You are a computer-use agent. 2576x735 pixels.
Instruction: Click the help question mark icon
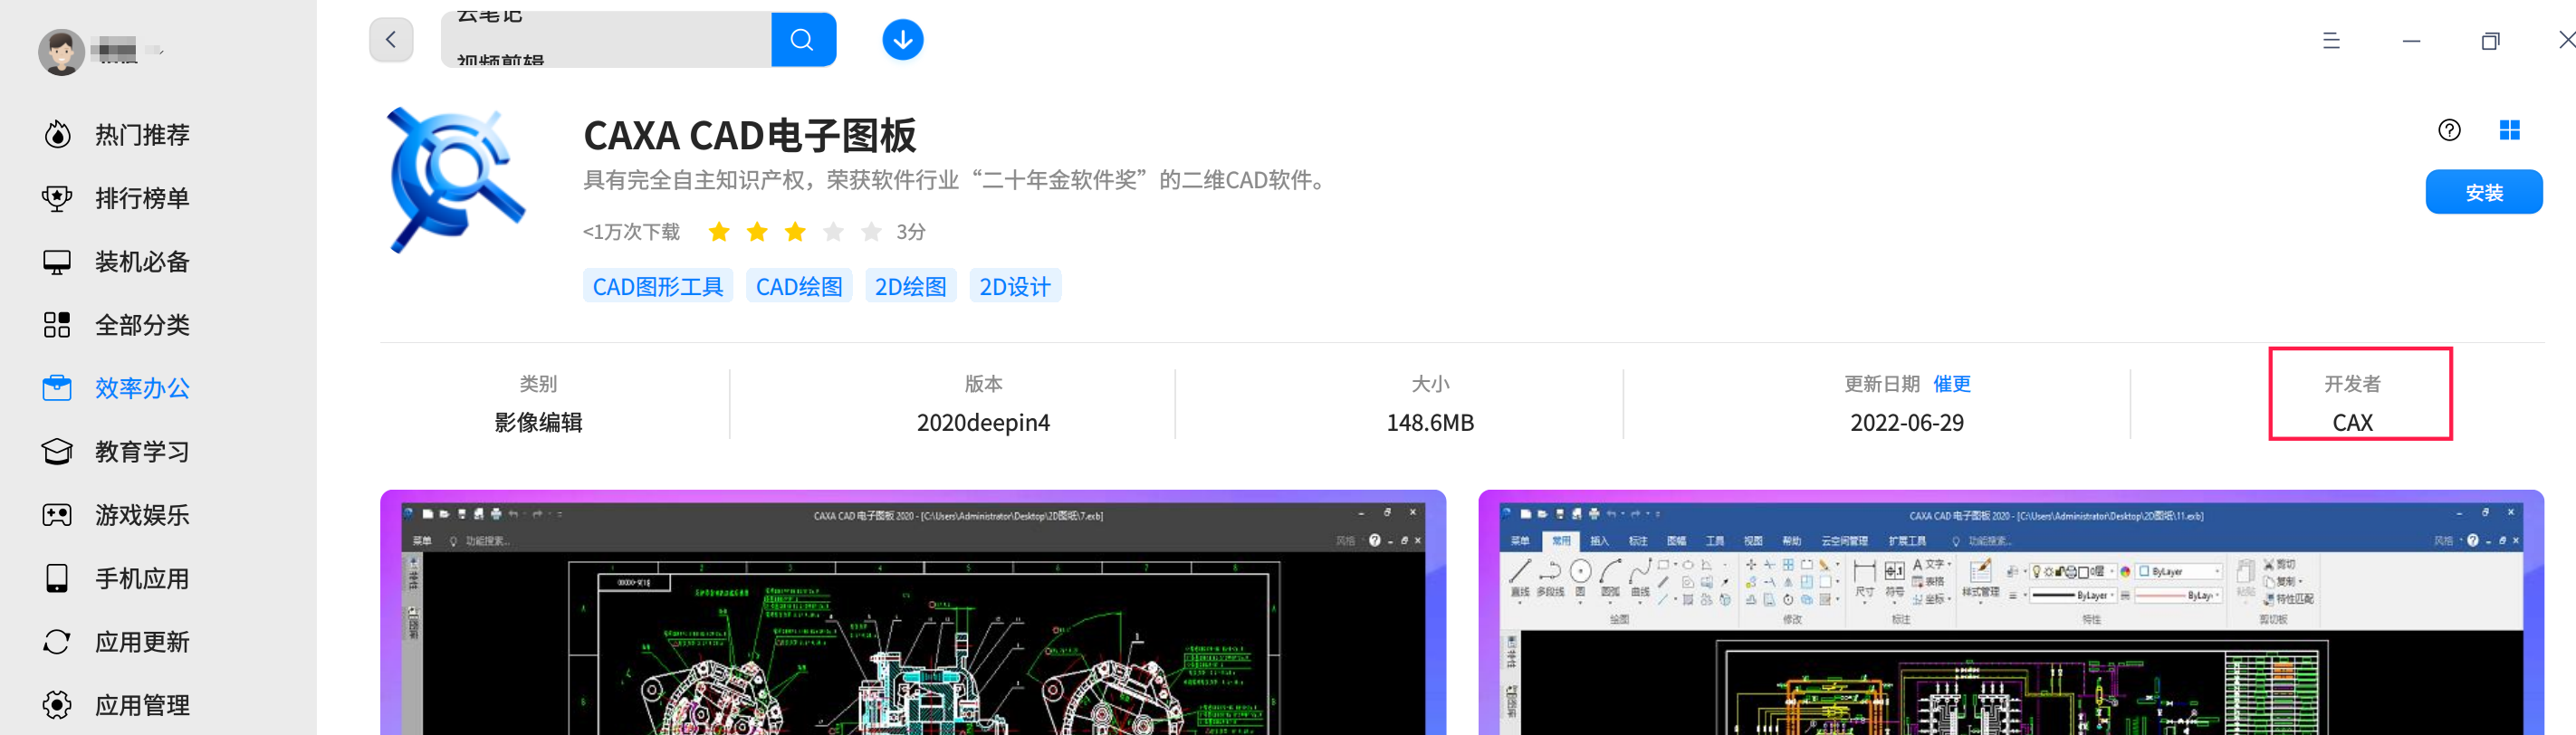tap(2449, 130)
